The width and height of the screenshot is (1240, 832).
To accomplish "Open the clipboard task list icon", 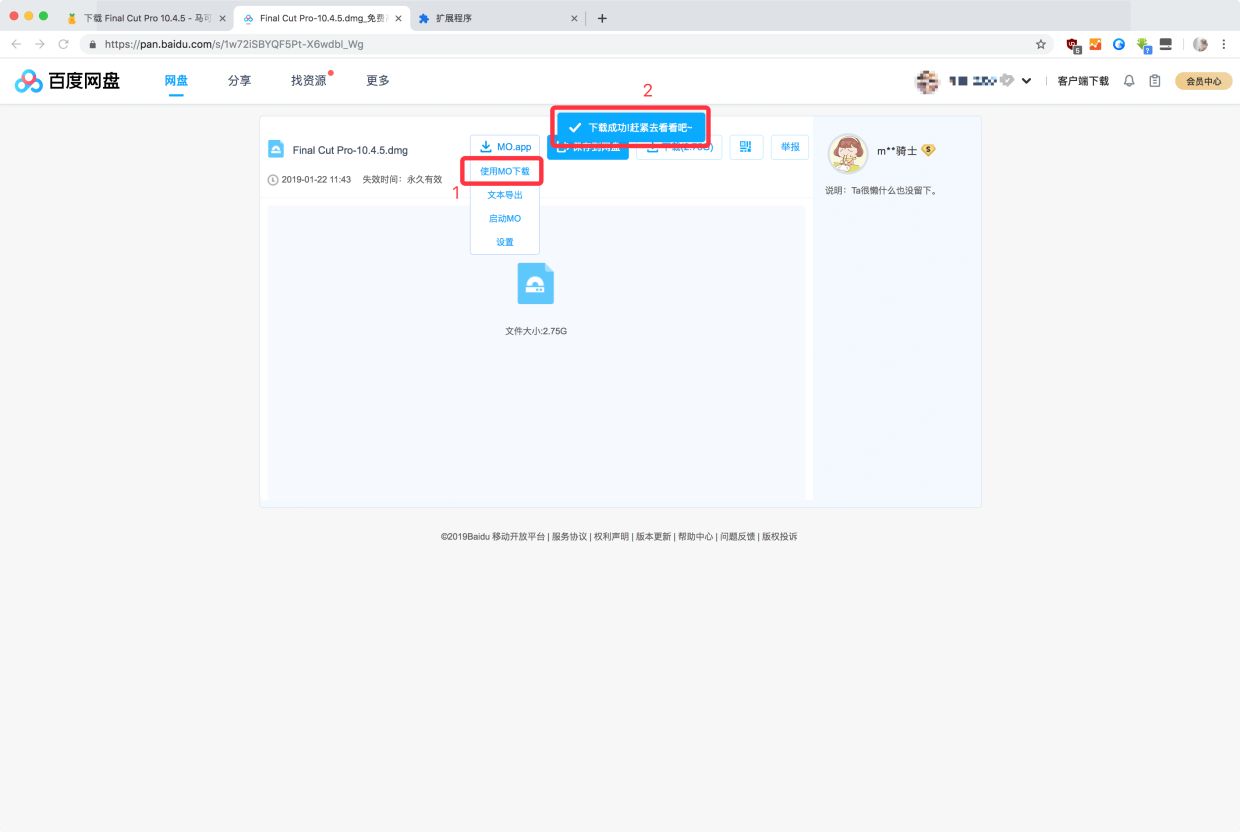I will [1155, 81].
